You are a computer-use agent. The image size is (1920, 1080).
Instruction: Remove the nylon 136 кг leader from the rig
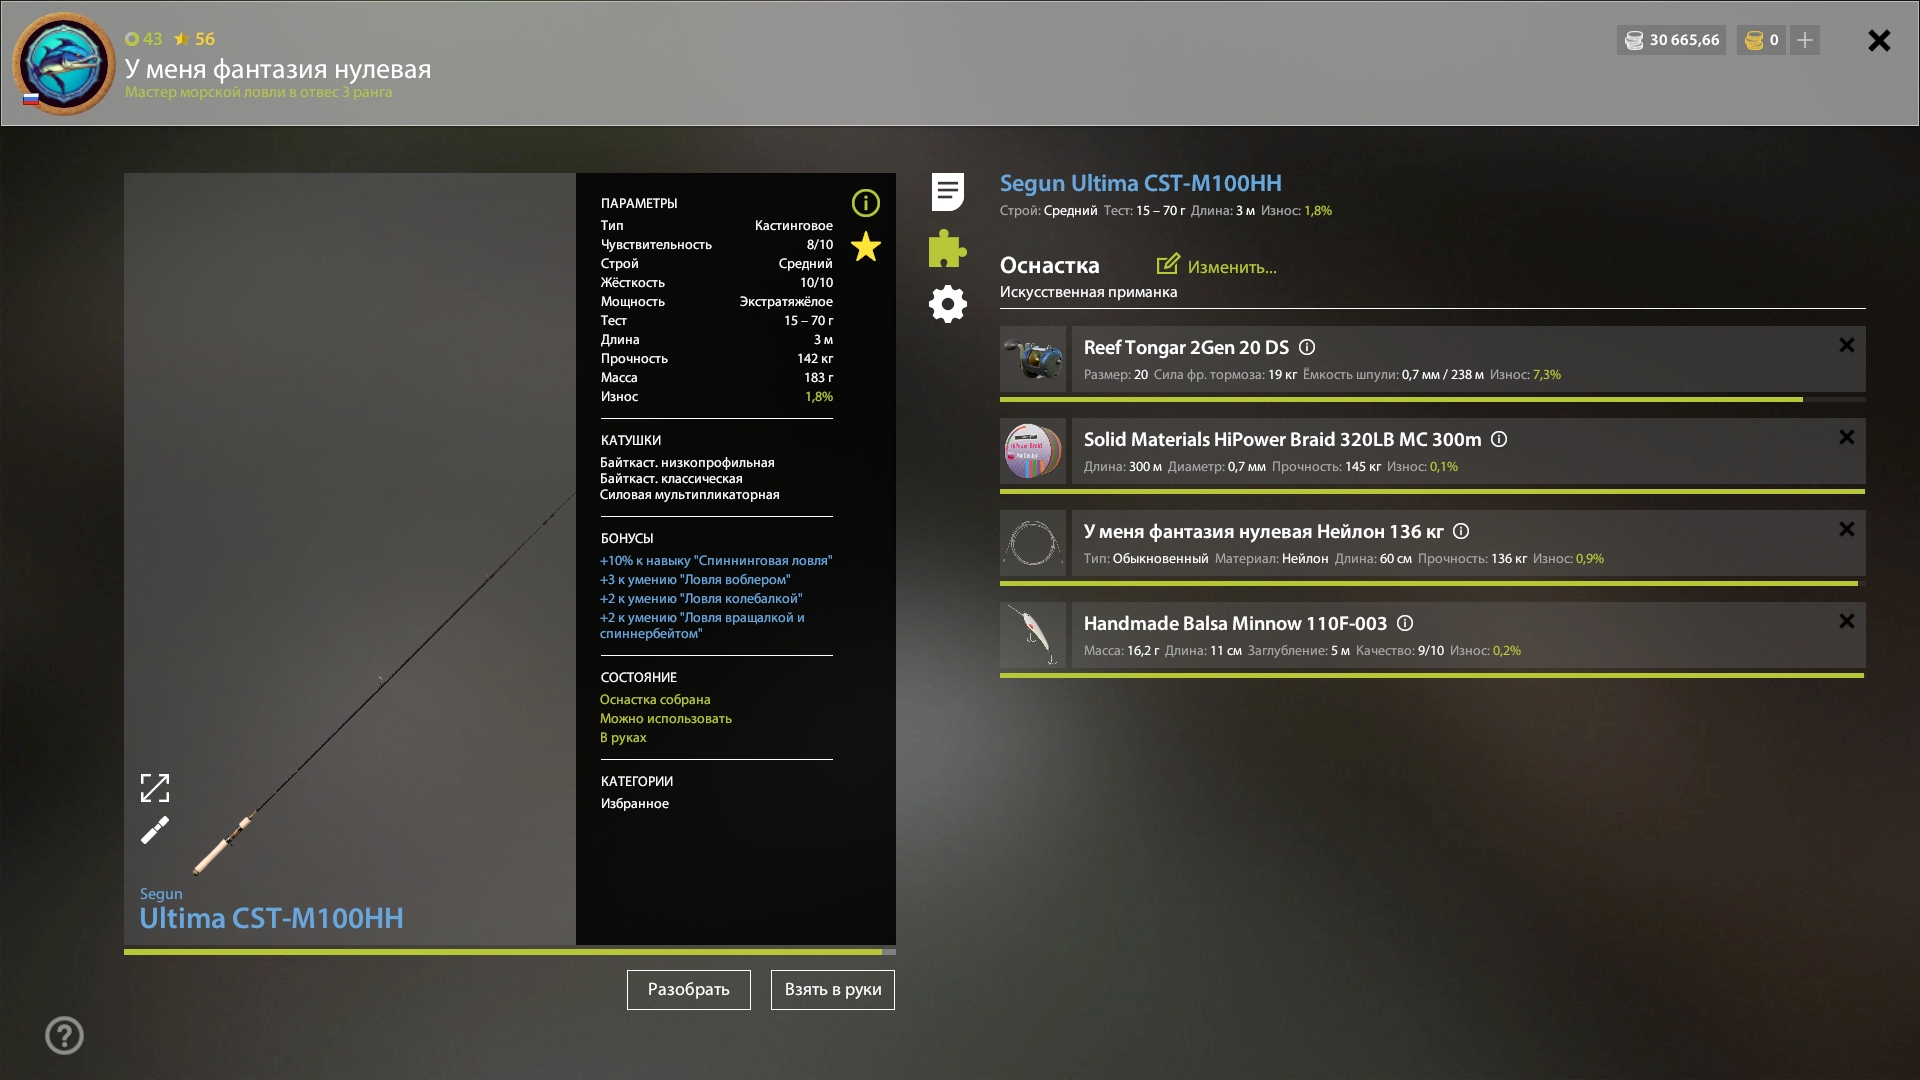[1846, 529]
